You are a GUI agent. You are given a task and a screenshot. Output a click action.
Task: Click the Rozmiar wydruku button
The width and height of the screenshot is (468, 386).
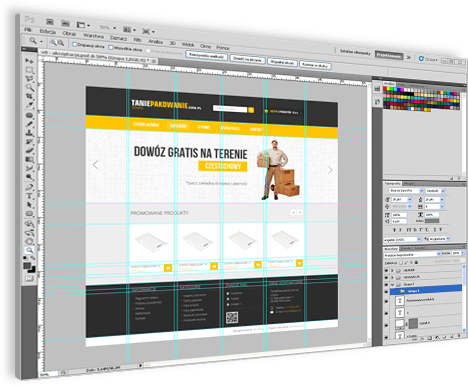tap(315, 65)
